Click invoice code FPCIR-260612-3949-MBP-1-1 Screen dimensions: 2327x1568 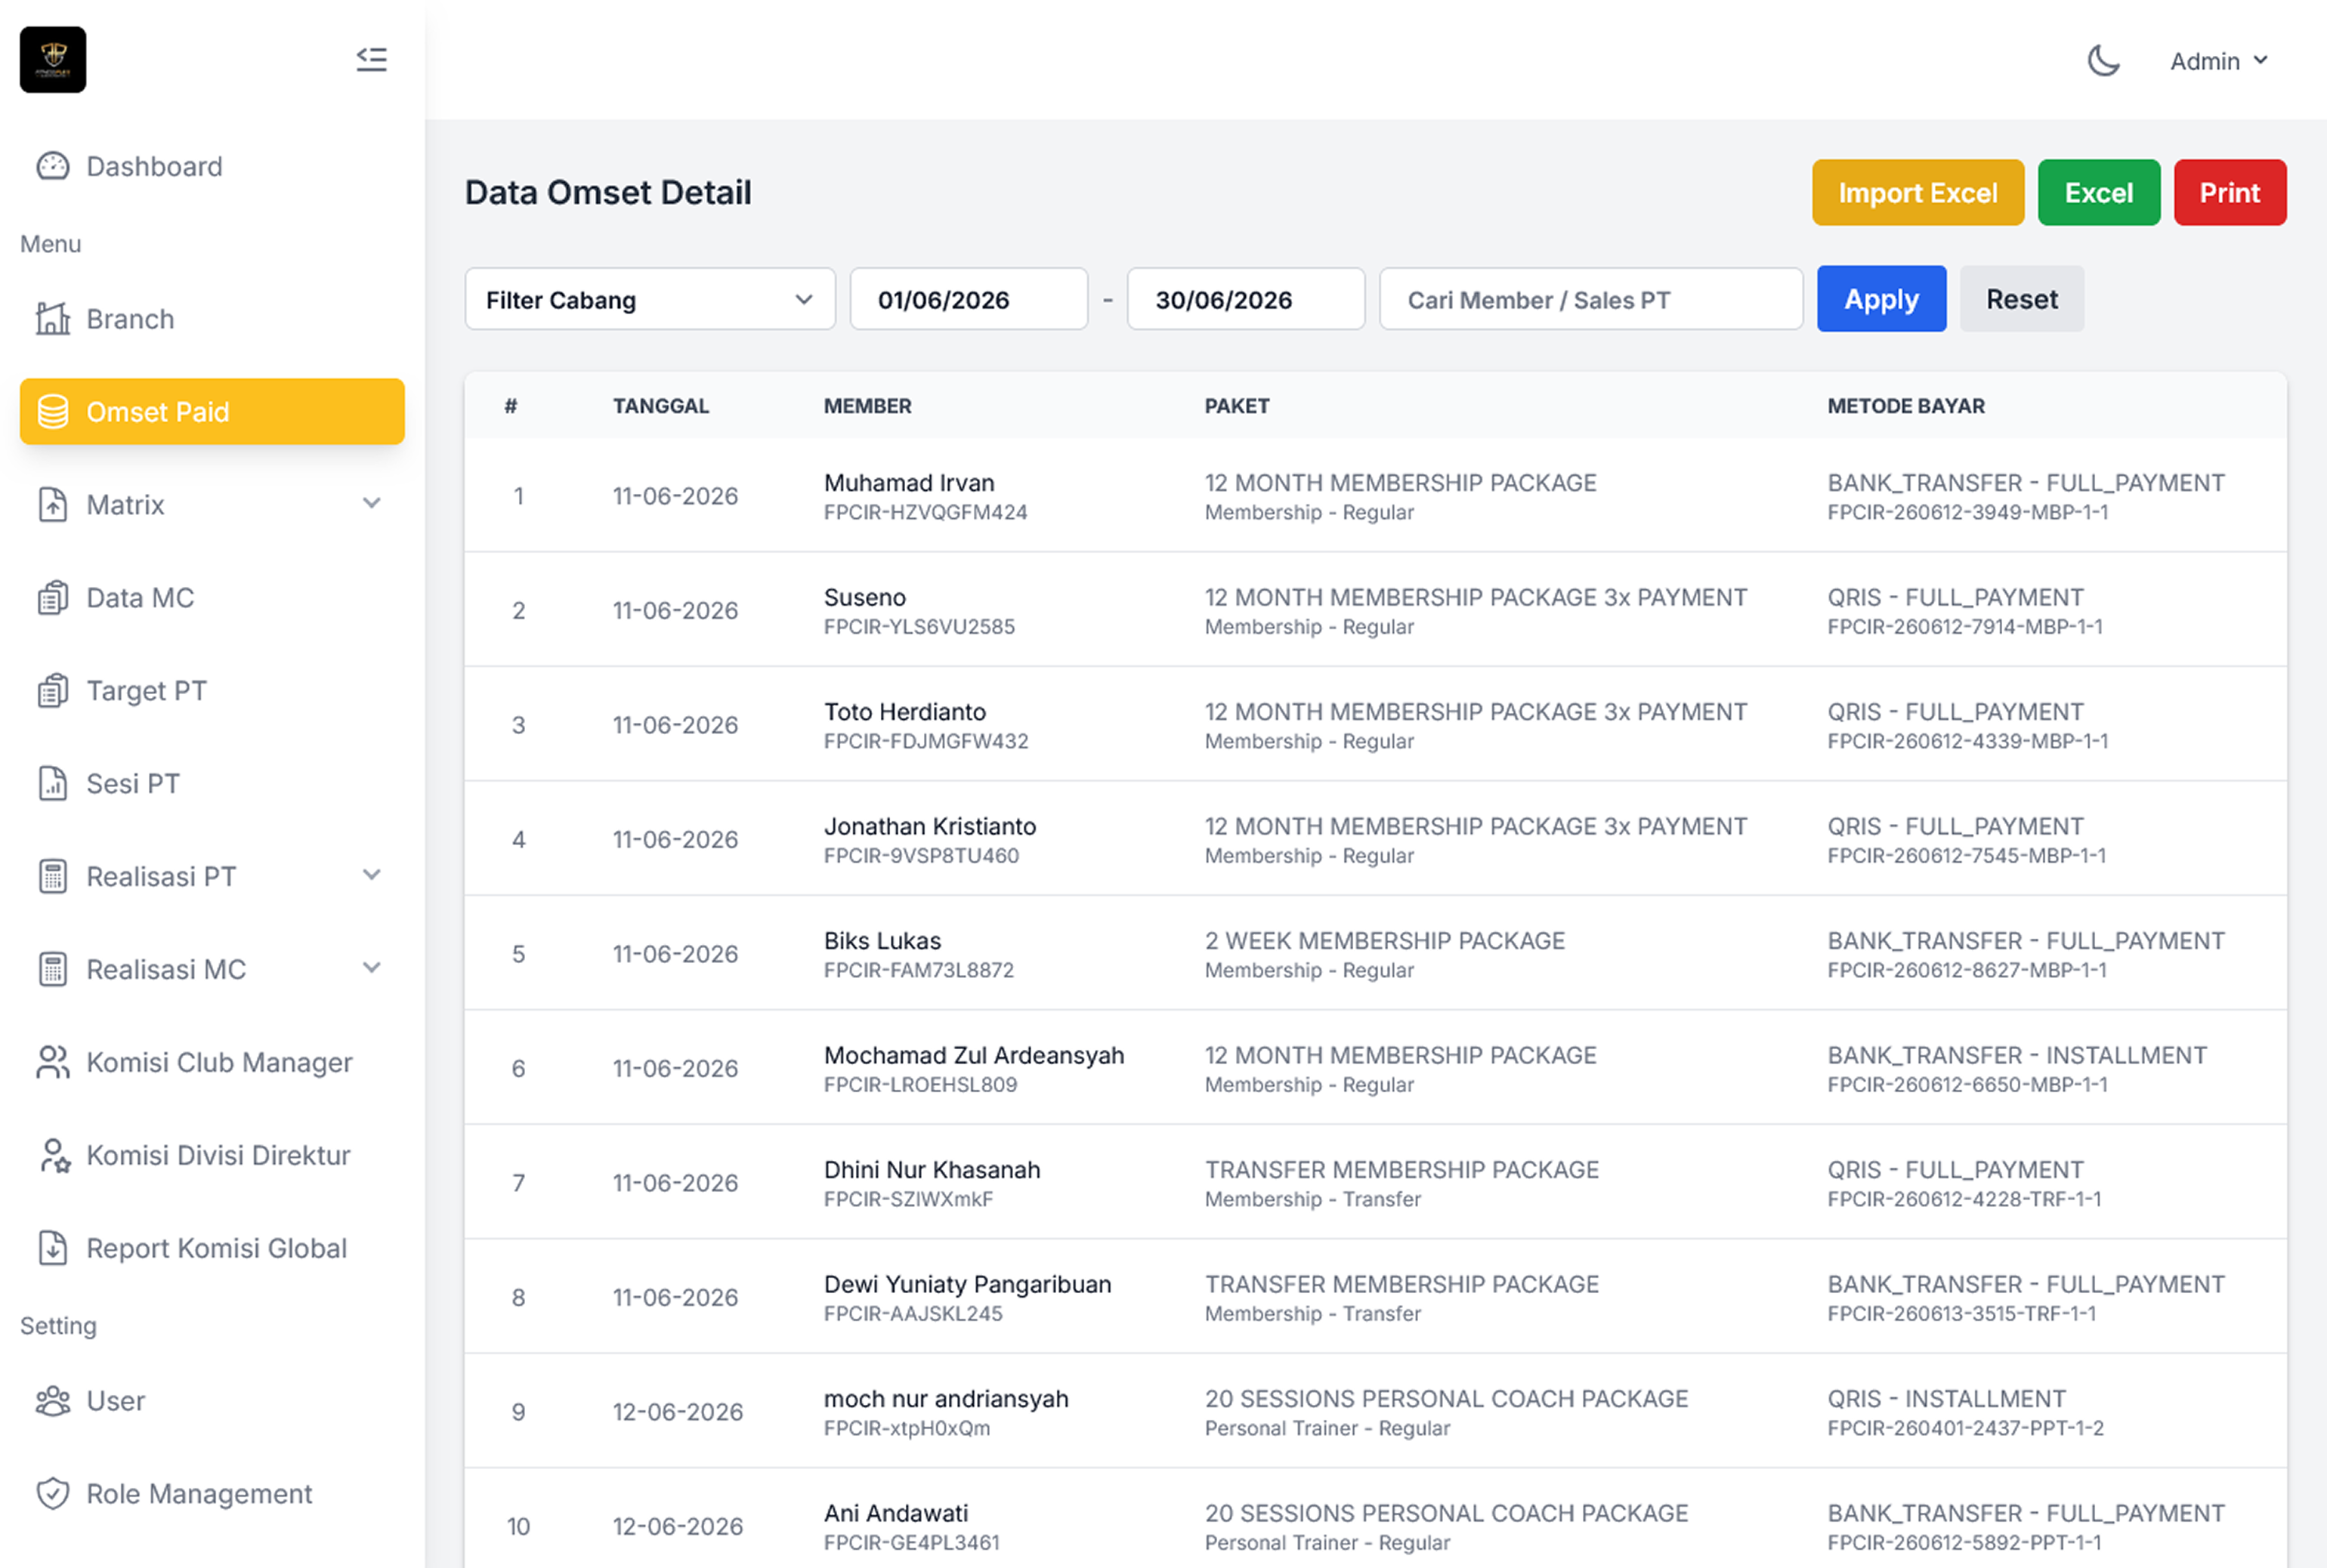click(x=1968, y=513)
